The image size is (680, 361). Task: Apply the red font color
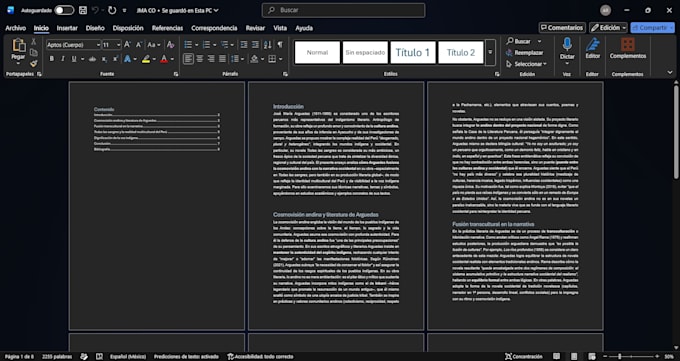164,59
